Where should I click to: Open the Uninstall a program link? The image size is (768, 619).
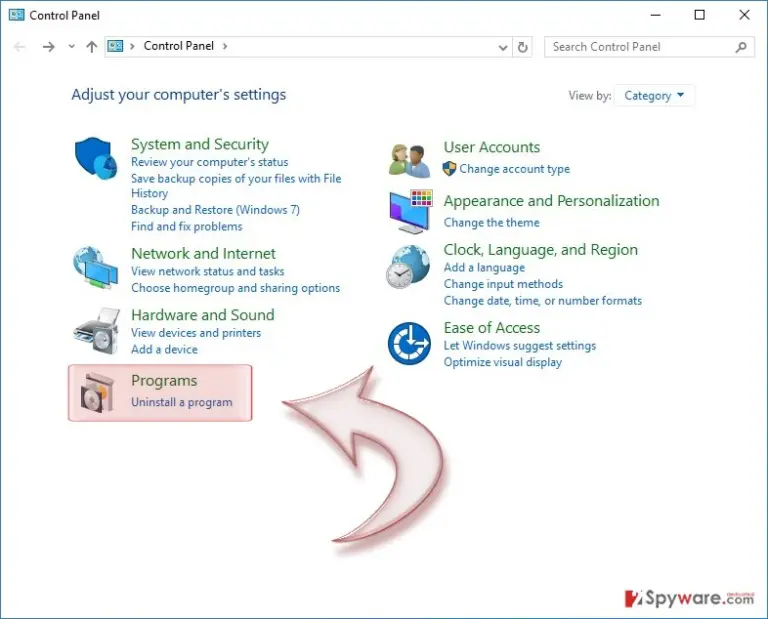(x=182, y=402)
